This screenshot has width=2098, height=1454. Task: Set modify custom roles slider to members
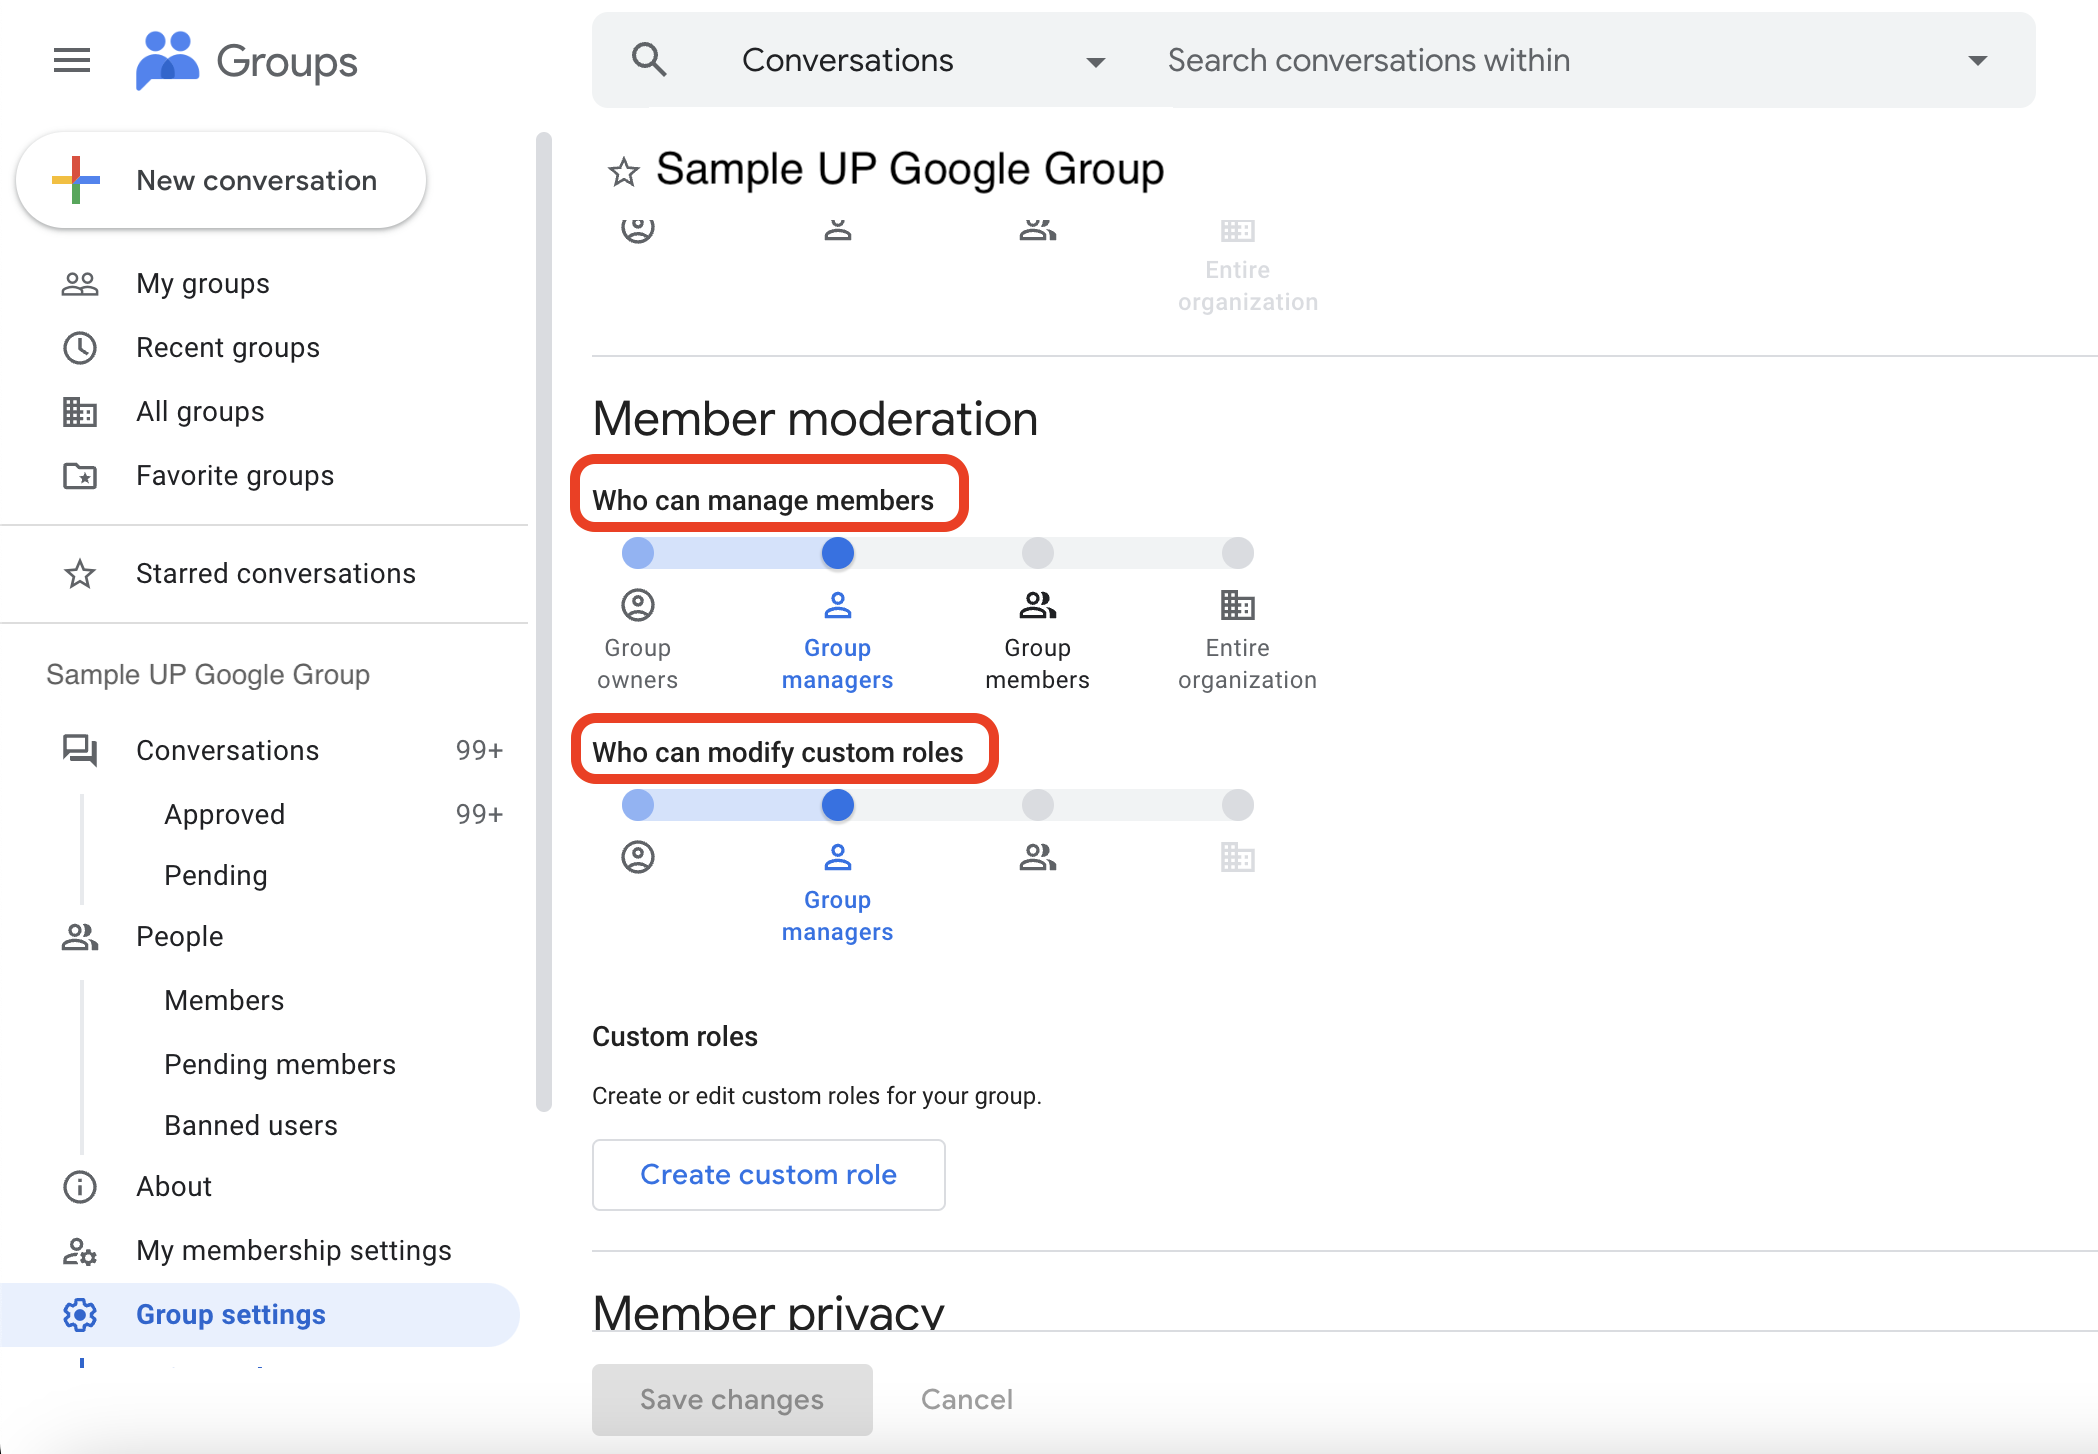(x=1038, y=805)
